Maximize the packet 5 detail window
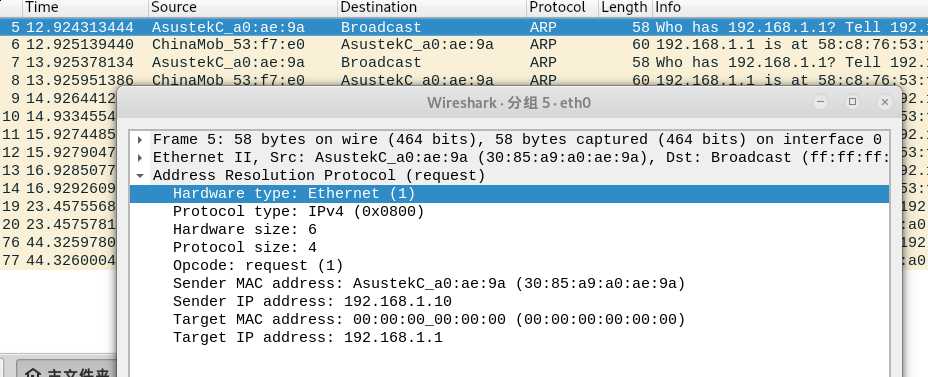Viewport: 928px width, 377px height. tap(852, 102)
